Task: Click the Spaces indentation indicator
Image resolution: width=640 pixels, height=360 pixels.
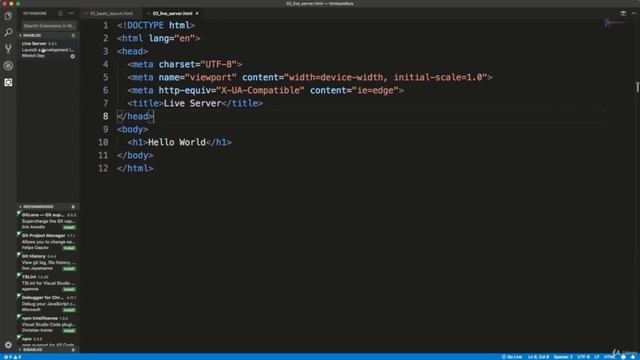Action: (x=563, y=357)
